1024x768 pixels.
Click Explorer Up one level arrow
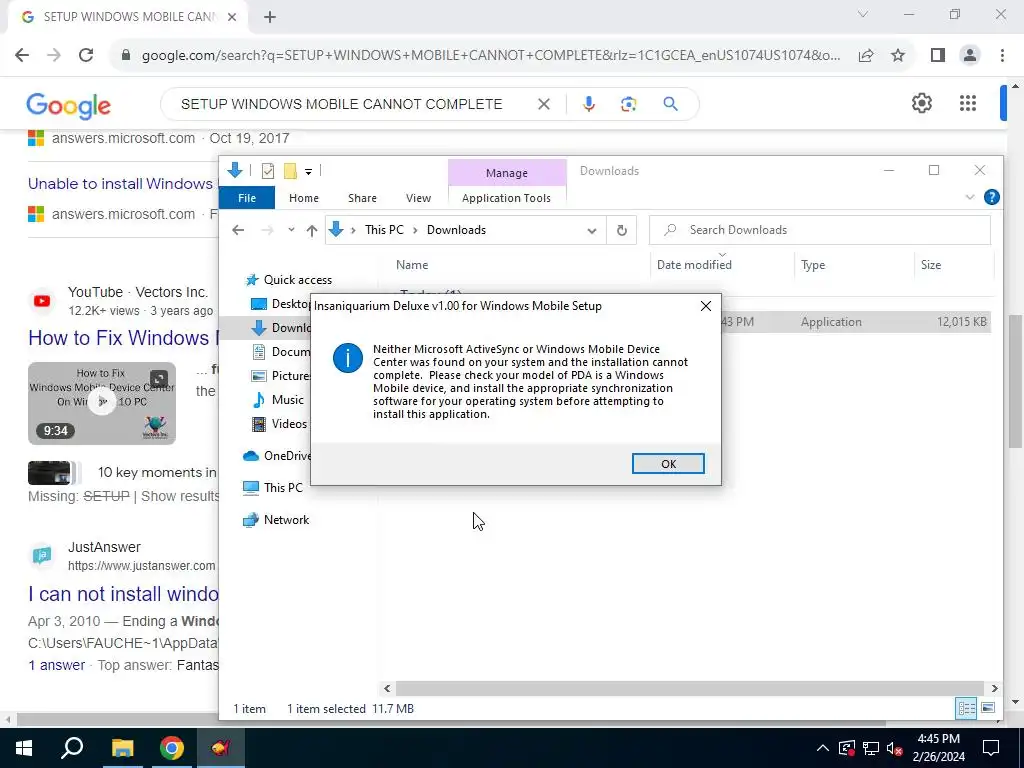click(312, 230)
